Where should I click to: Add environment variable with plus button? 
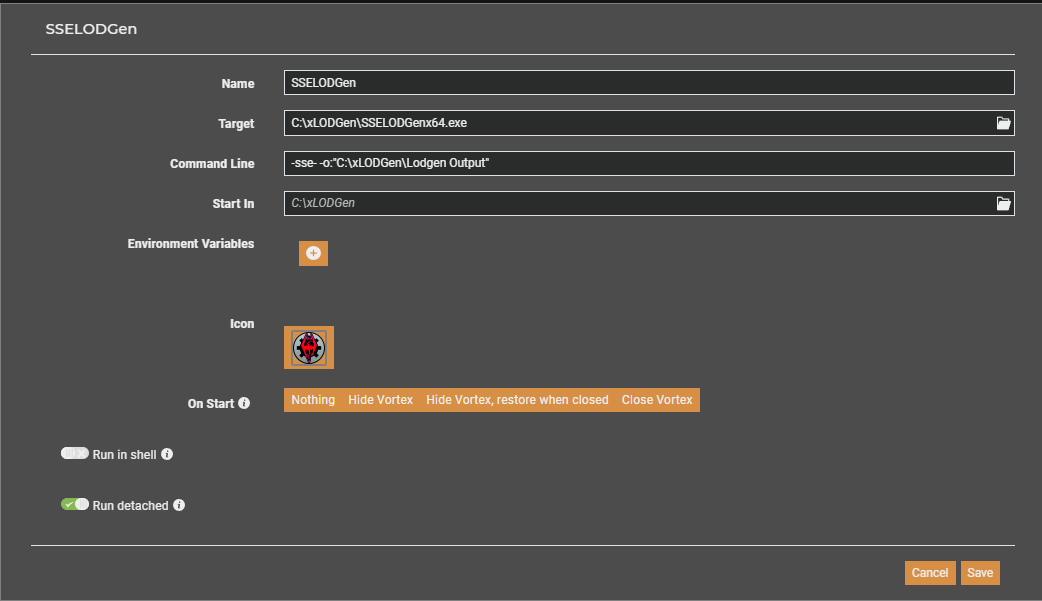(x=313, y=253)
